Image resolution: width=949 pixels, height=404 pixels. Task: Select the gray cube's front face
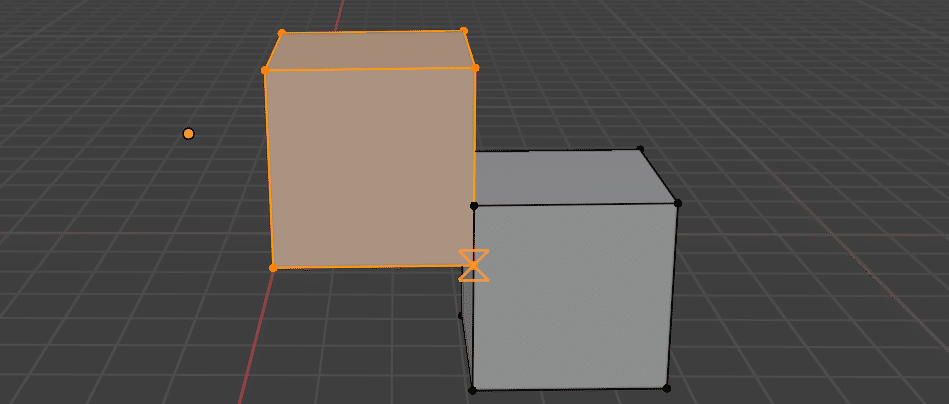(573, 296)
